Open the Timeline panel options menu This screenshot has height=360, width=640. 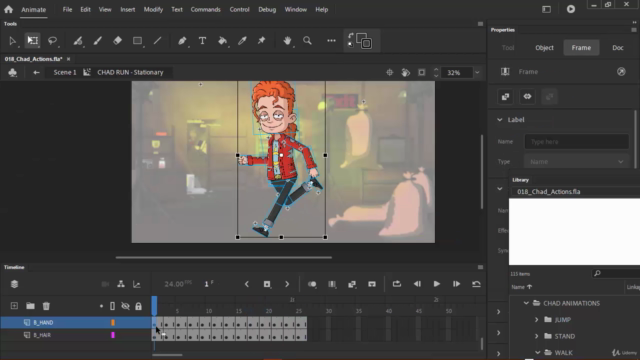click(480, 267)
